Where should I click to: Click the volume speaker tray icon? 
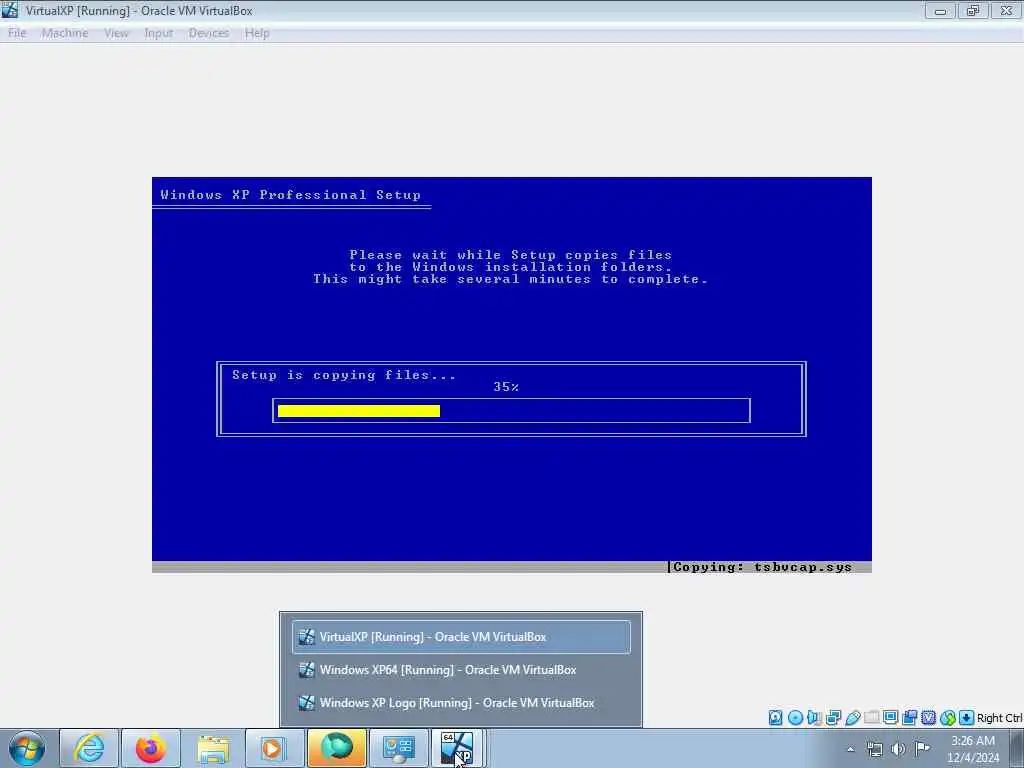(899, 749)
